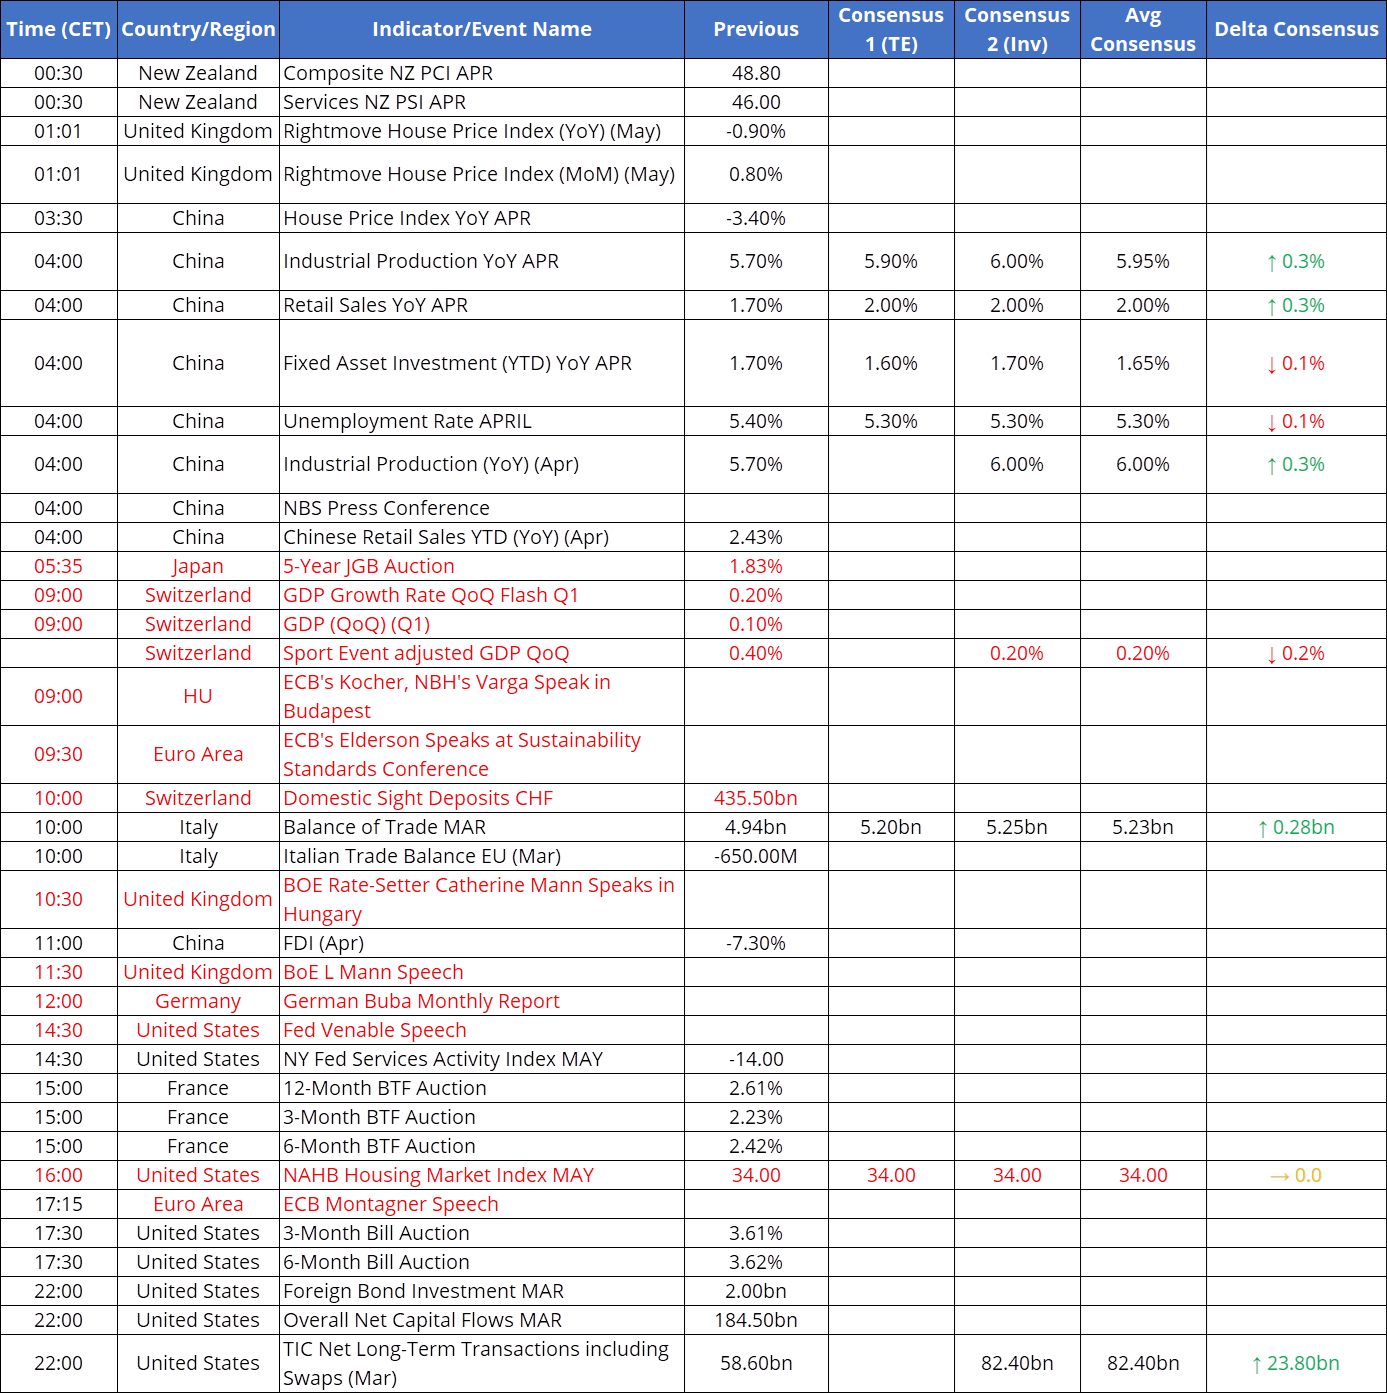Select the "12-Month BTF Auction" cell
This screenshot has height=1393, width=1387.
point(482,1088)
